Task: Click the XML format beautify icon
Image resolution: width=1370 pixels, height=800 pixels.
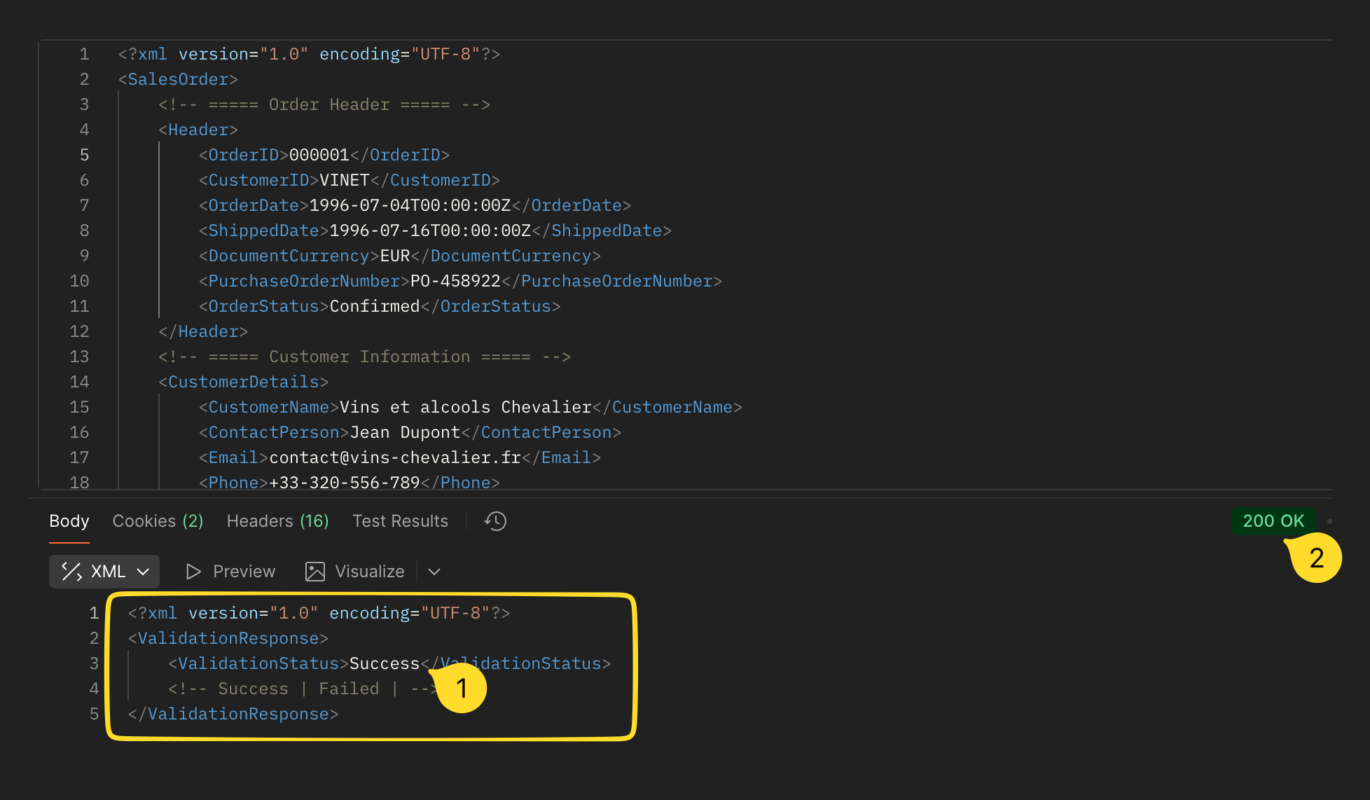Action: (x=71, y=572)
